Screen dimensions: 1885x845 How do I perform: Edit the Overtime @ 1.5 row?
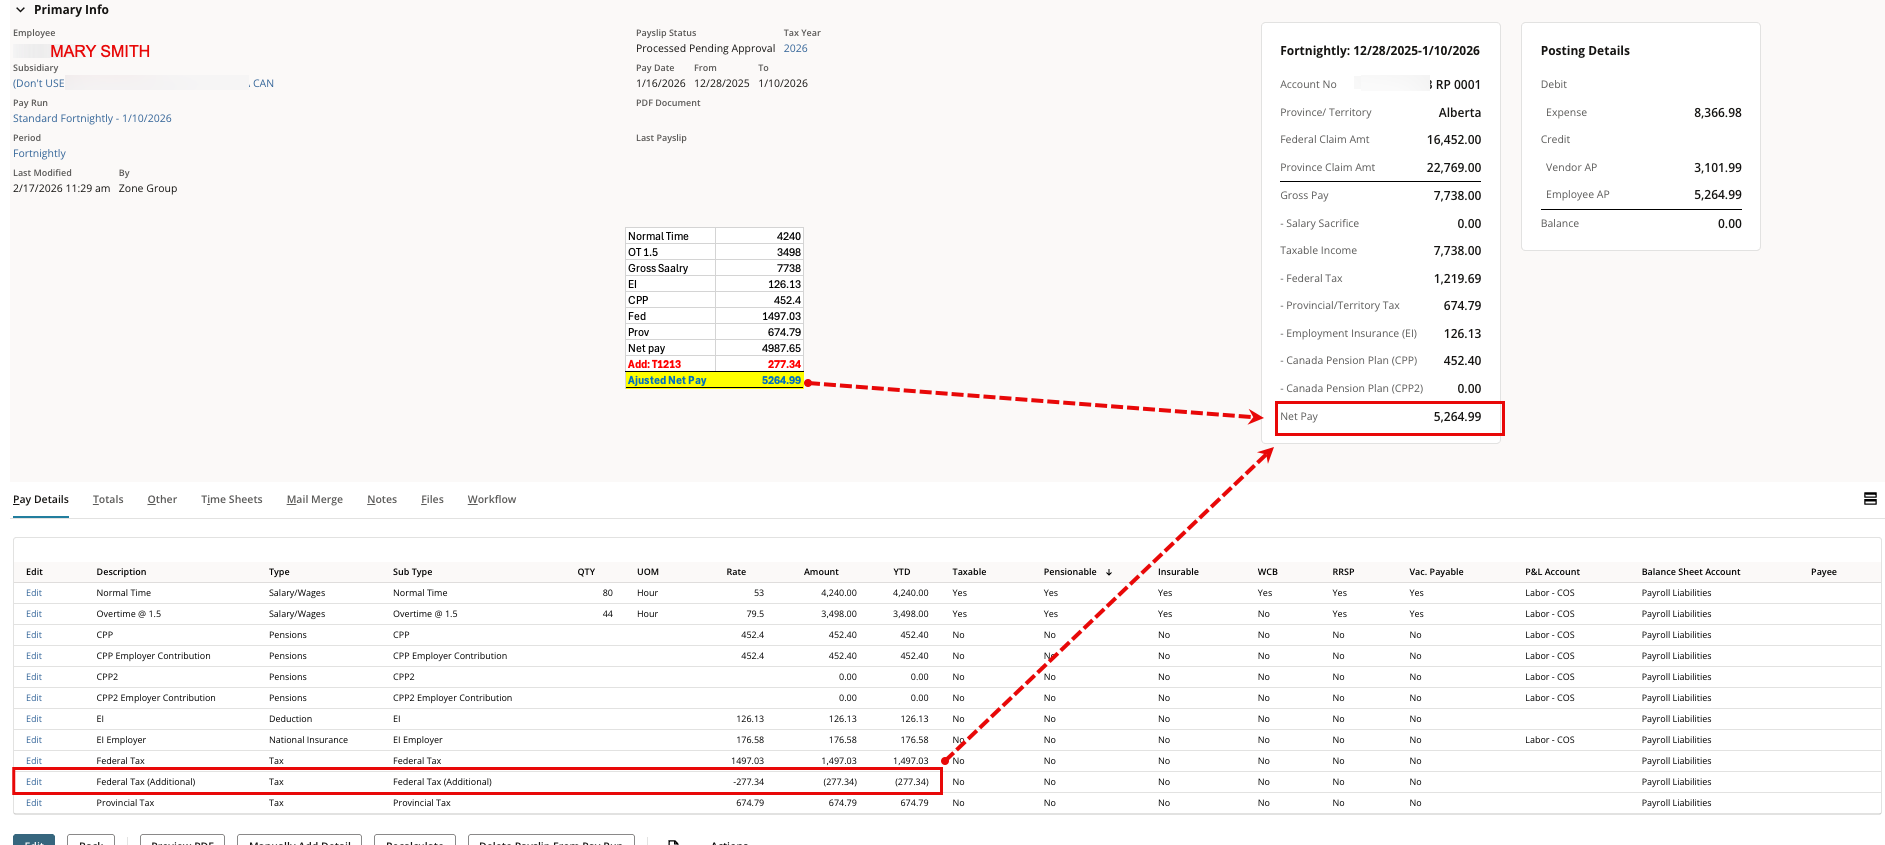point(34,614)
